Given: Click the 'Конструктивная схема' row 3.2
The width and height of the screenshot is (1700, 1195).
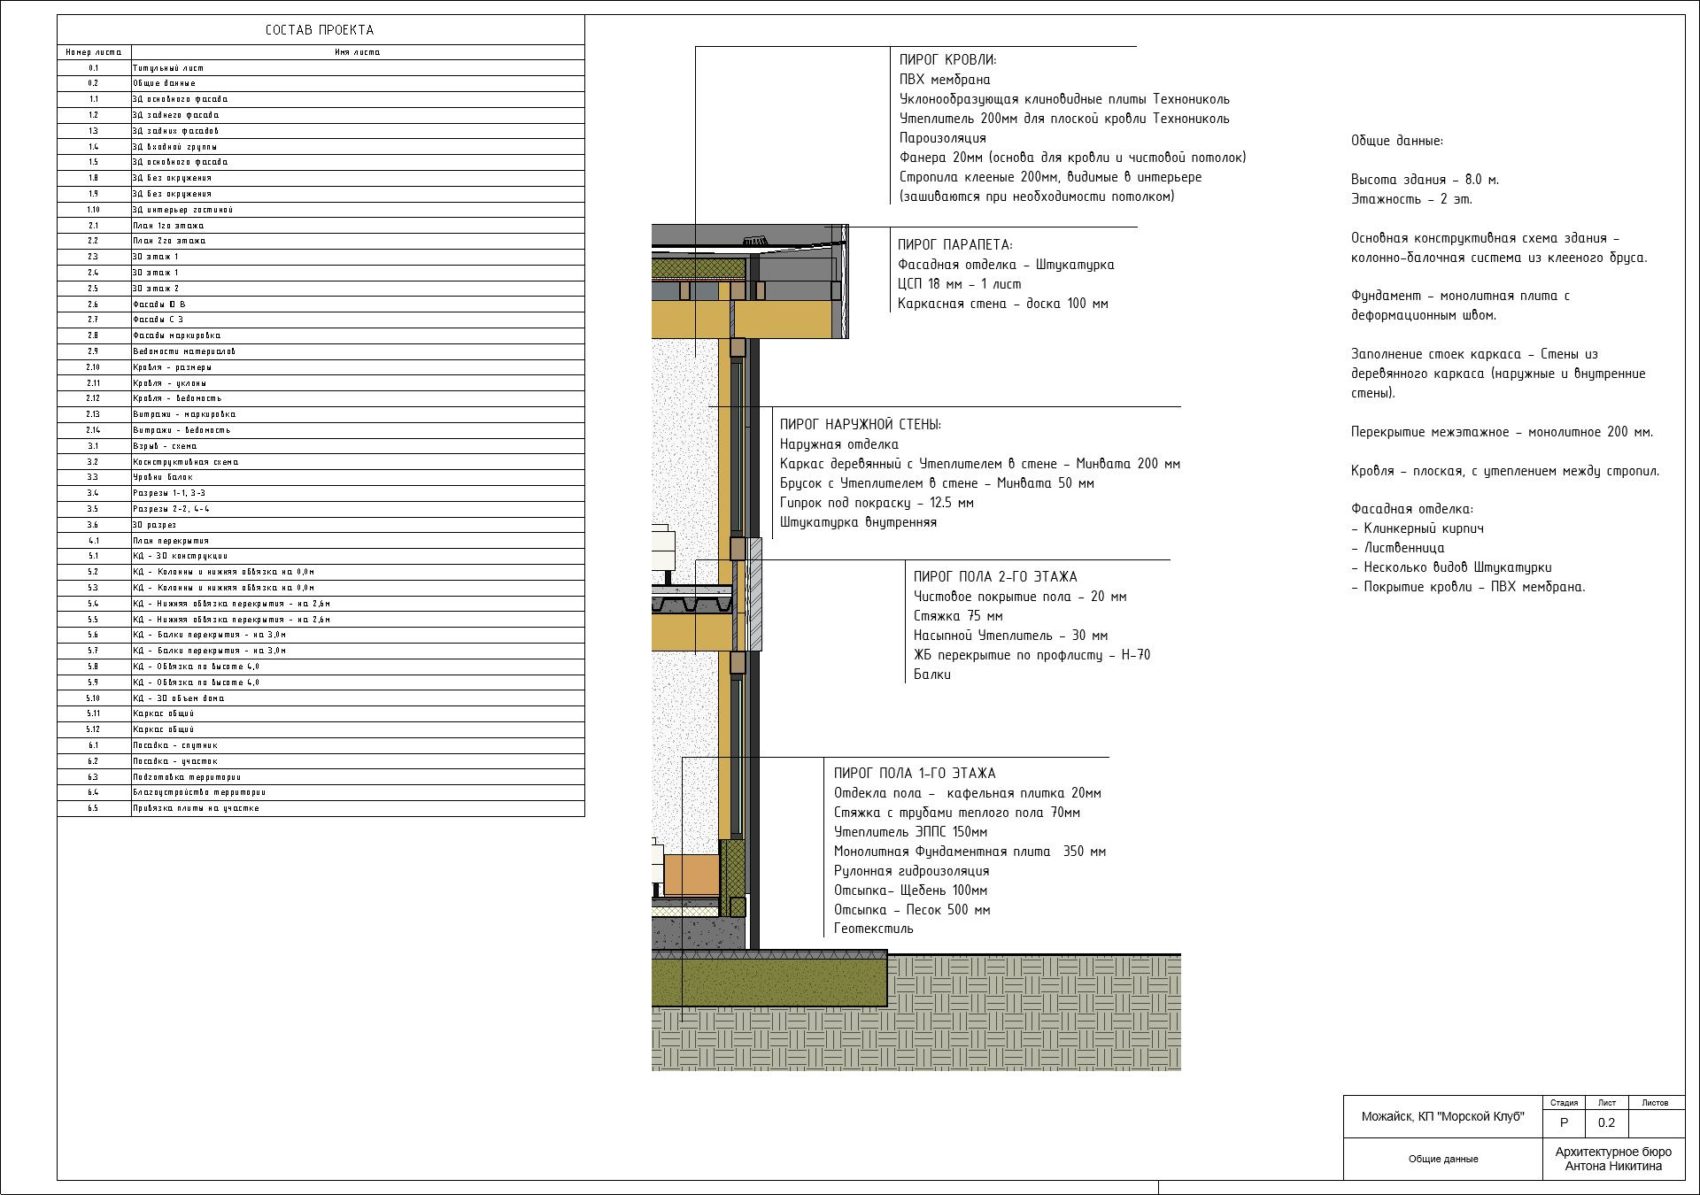Looking at the screenshot, I should tap(321, 462).
